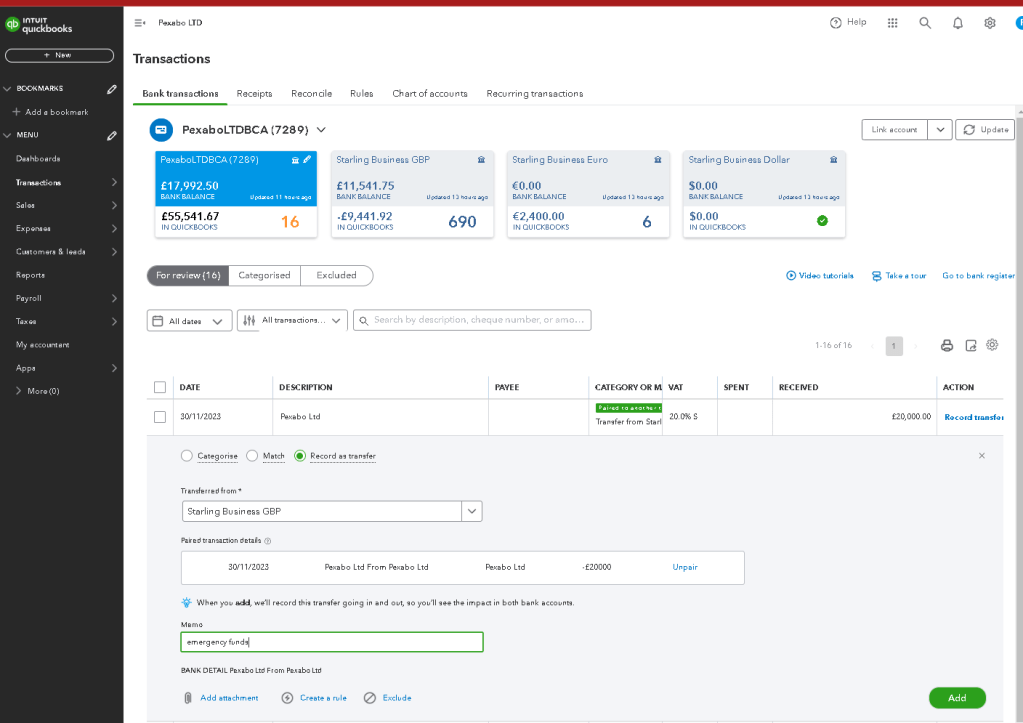Click the New button in sidebar
Viewport: 1023px width, 723px height.
pos(59,55)
